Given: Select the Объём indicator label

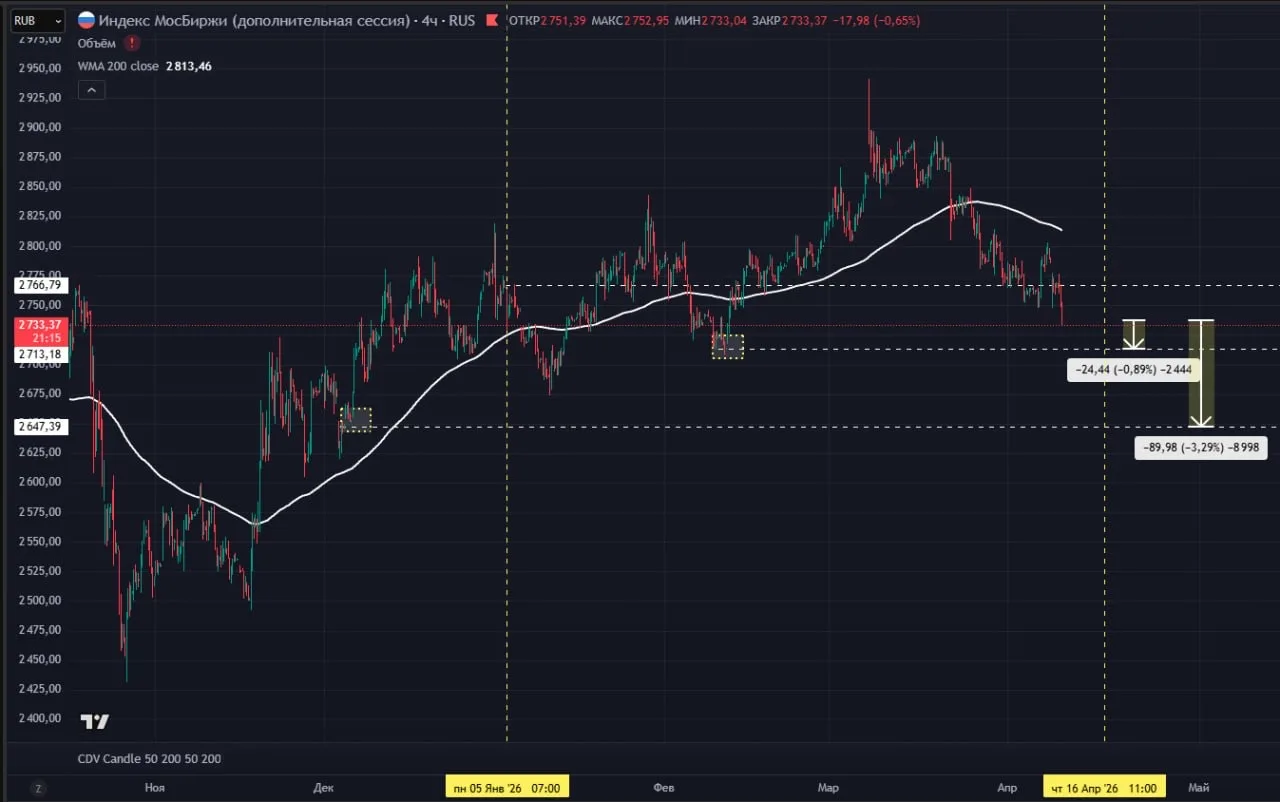Looking at the screenshot, I should (97, 43).
